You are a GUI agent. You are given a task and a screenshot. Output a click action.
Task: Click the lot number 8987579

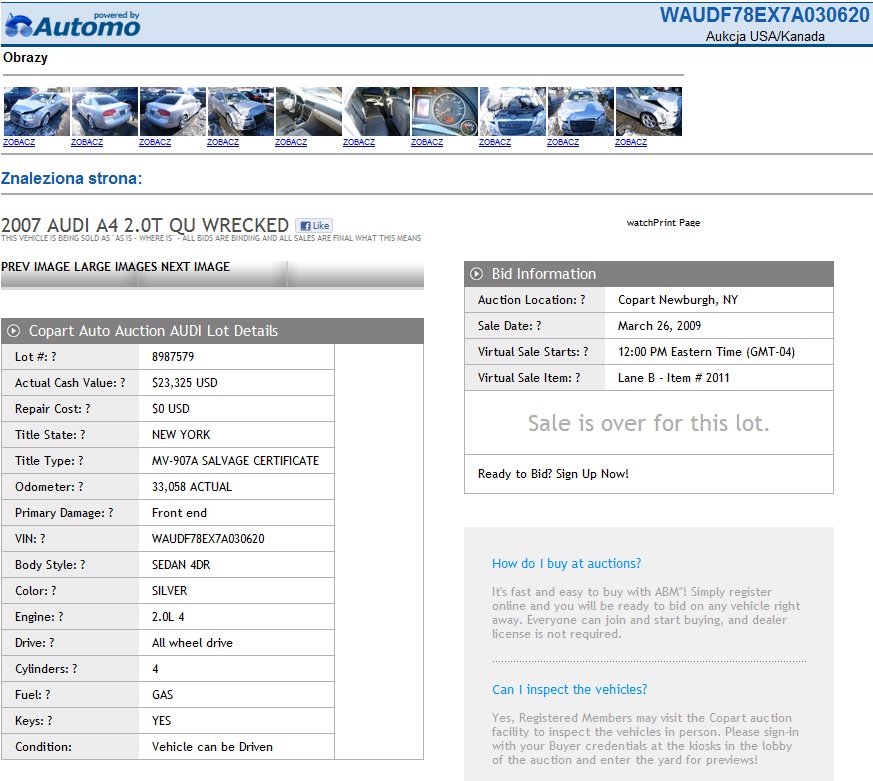[x=173, y=357]
